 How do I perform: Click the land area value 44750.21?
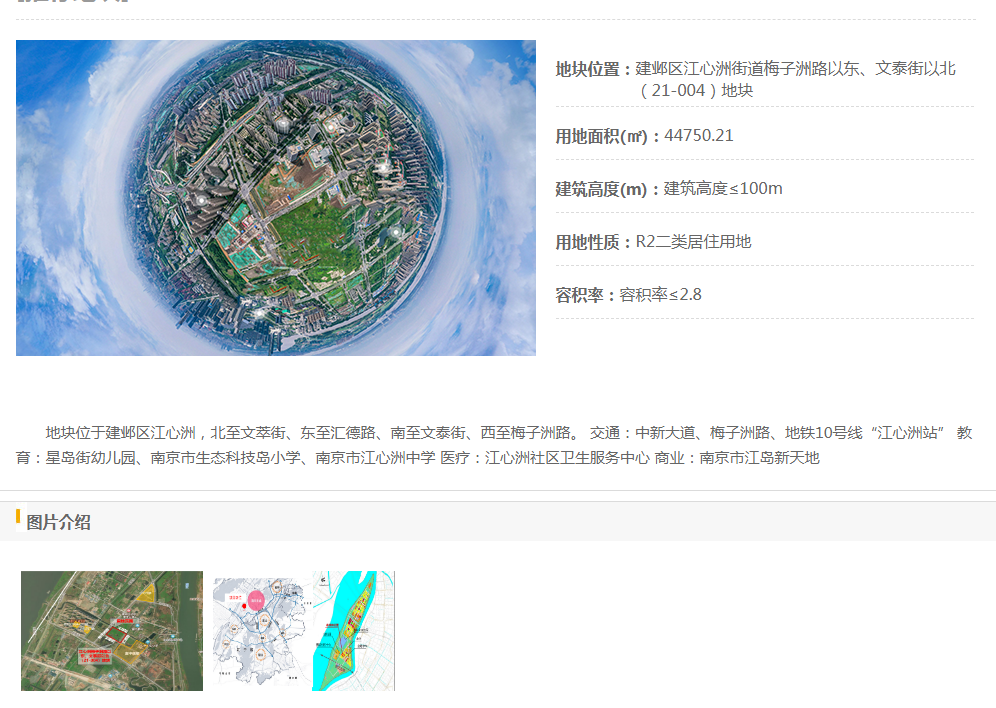tap(698, 135)
